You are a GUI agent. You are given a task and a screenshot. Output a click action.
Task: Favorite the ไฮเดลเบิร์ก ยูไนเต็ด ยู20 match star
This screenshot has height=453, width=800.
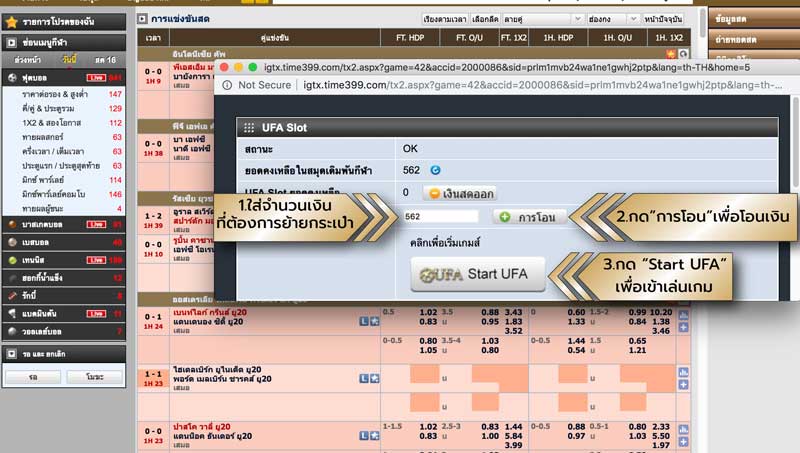[374, 379]
